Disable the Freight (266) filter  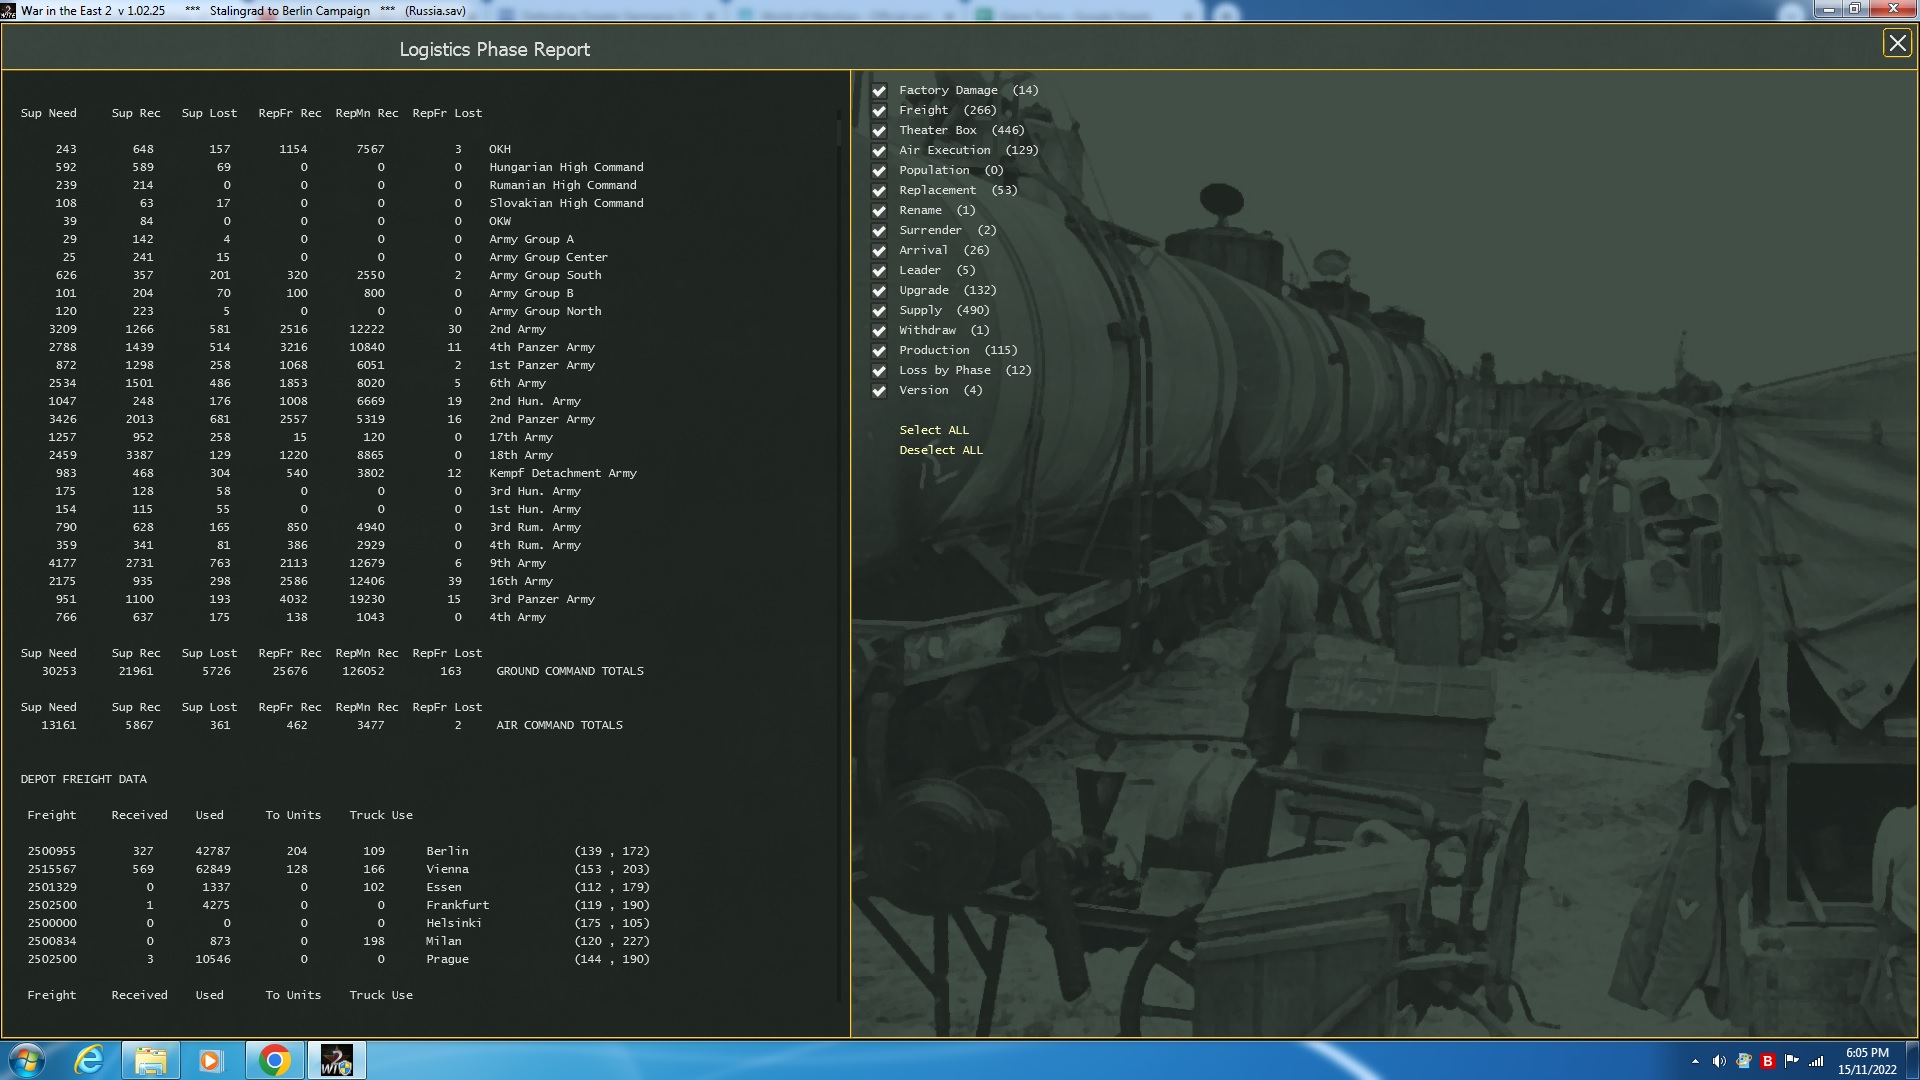(x=879, y=110)
